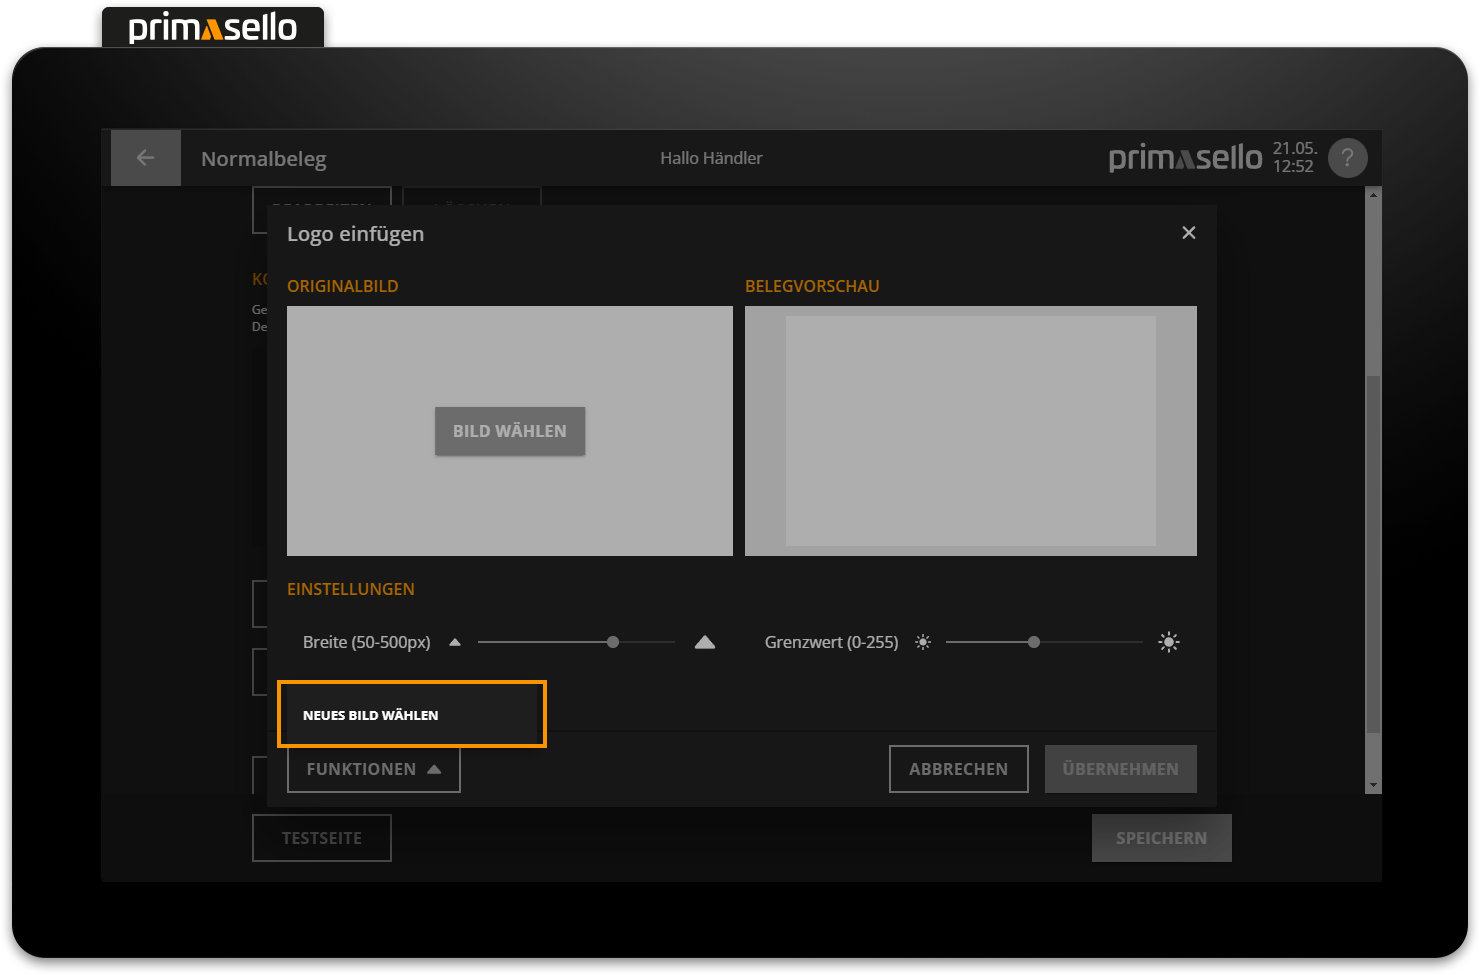This screenshot has height=975, width=1480.
Task: Click the scrollbar down arrow
Action: (1373, 786)
